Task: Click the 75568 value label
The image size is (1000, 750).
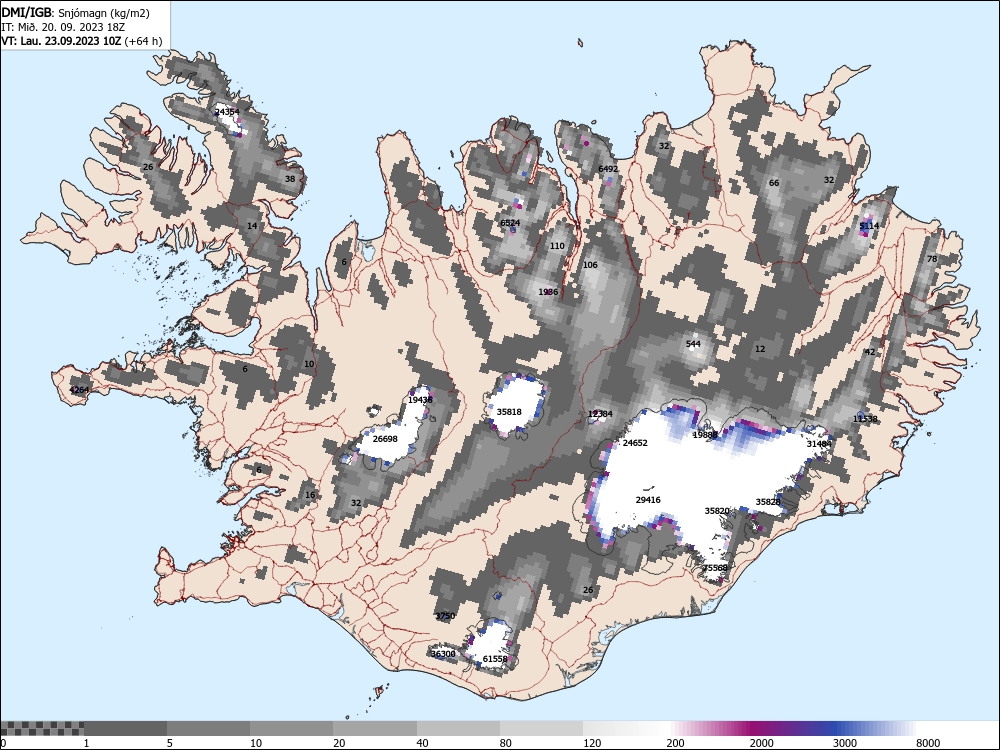Action: coord(715,568)
